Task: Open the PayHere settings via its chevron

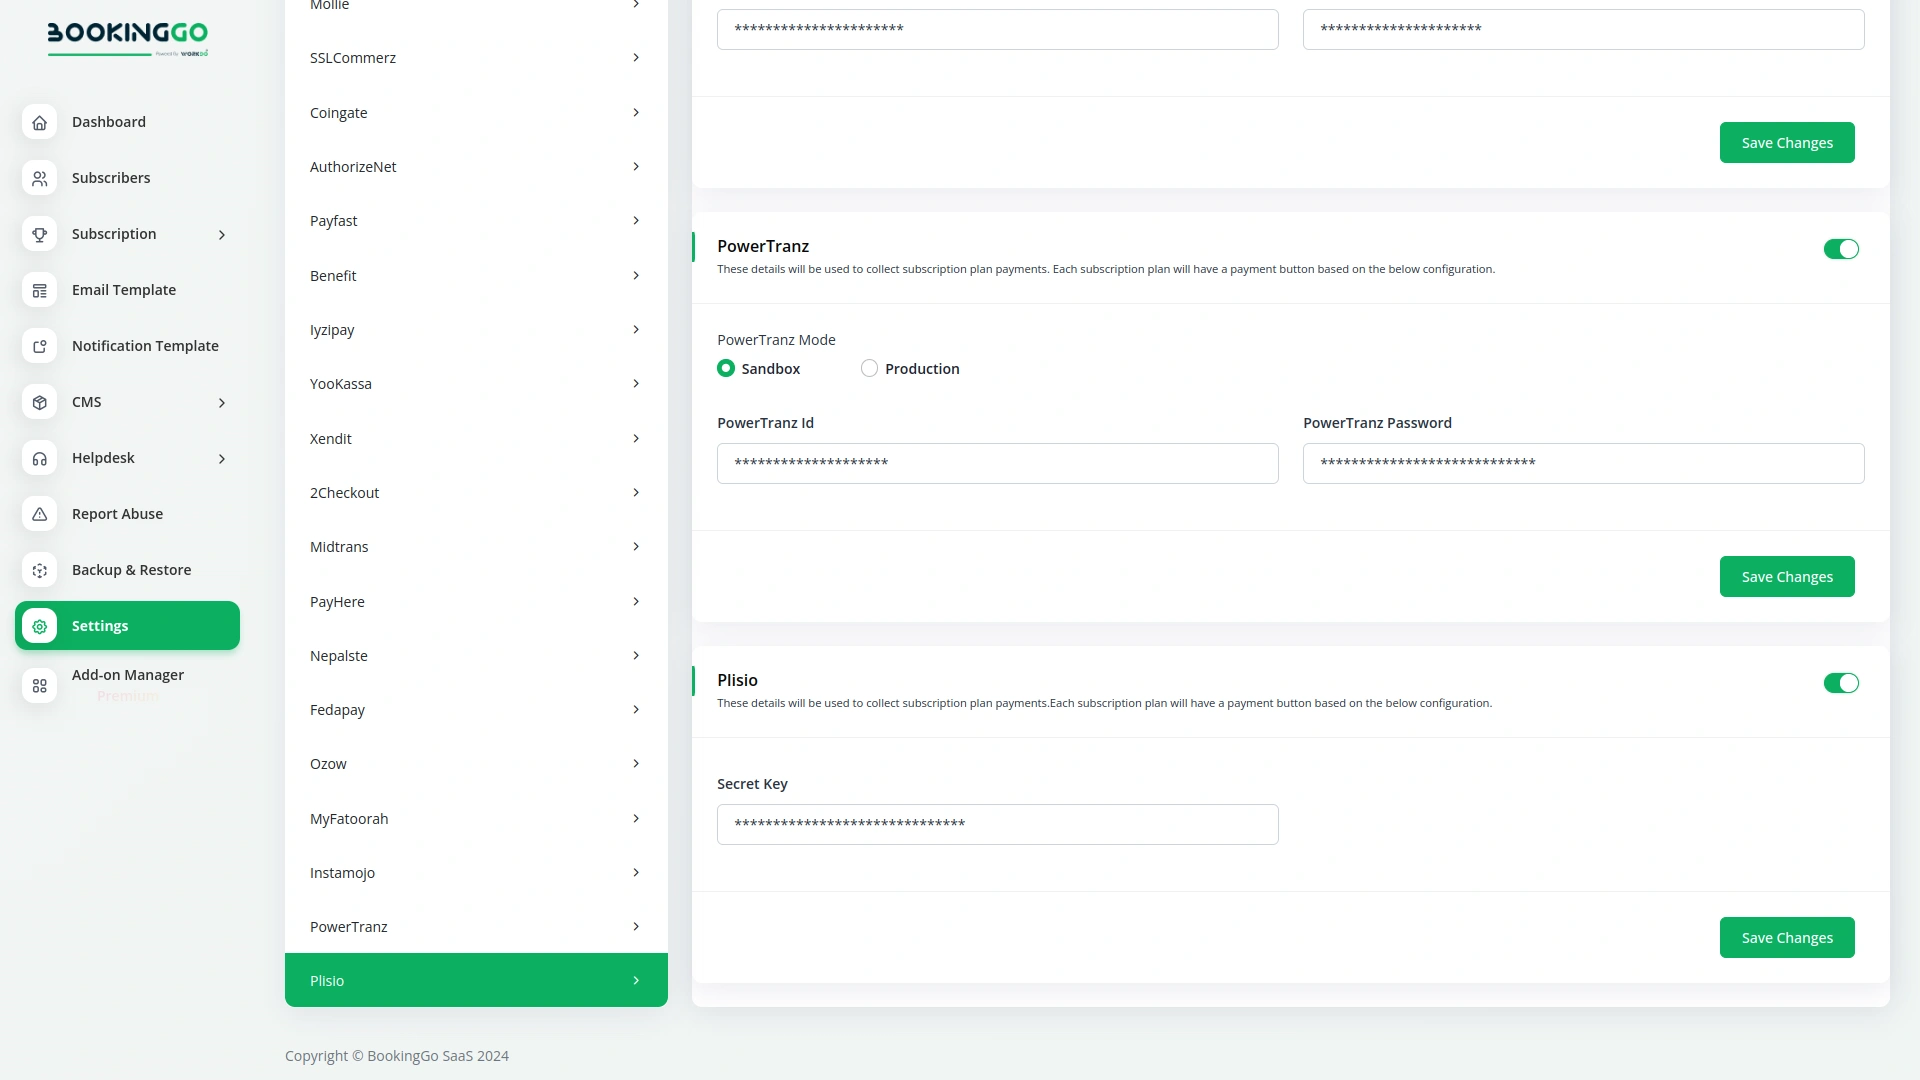Action: pos(636,601)
